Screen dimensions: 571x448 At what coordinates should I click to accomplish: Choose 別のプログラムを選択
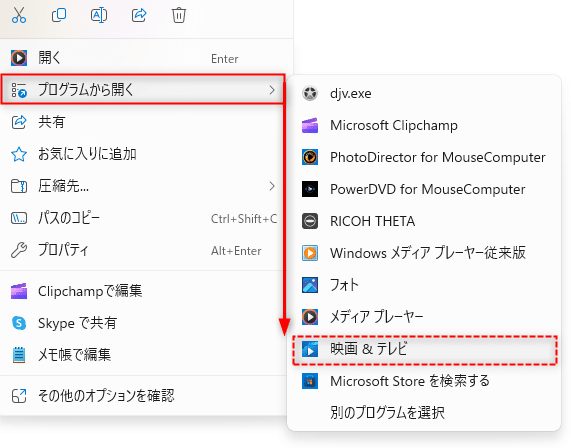click(x=424, y=413)
